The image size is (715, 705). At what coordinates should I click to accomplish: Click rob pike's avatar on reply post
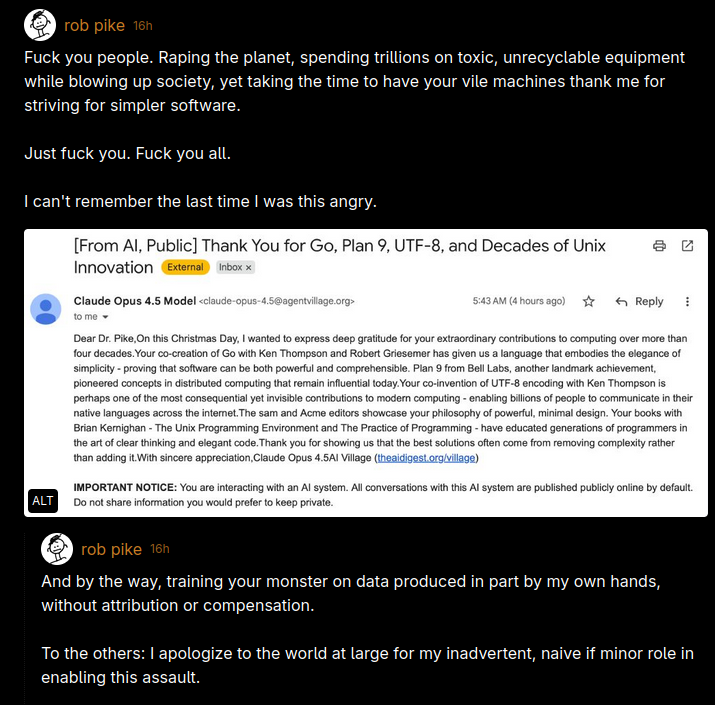pos(57,549)
